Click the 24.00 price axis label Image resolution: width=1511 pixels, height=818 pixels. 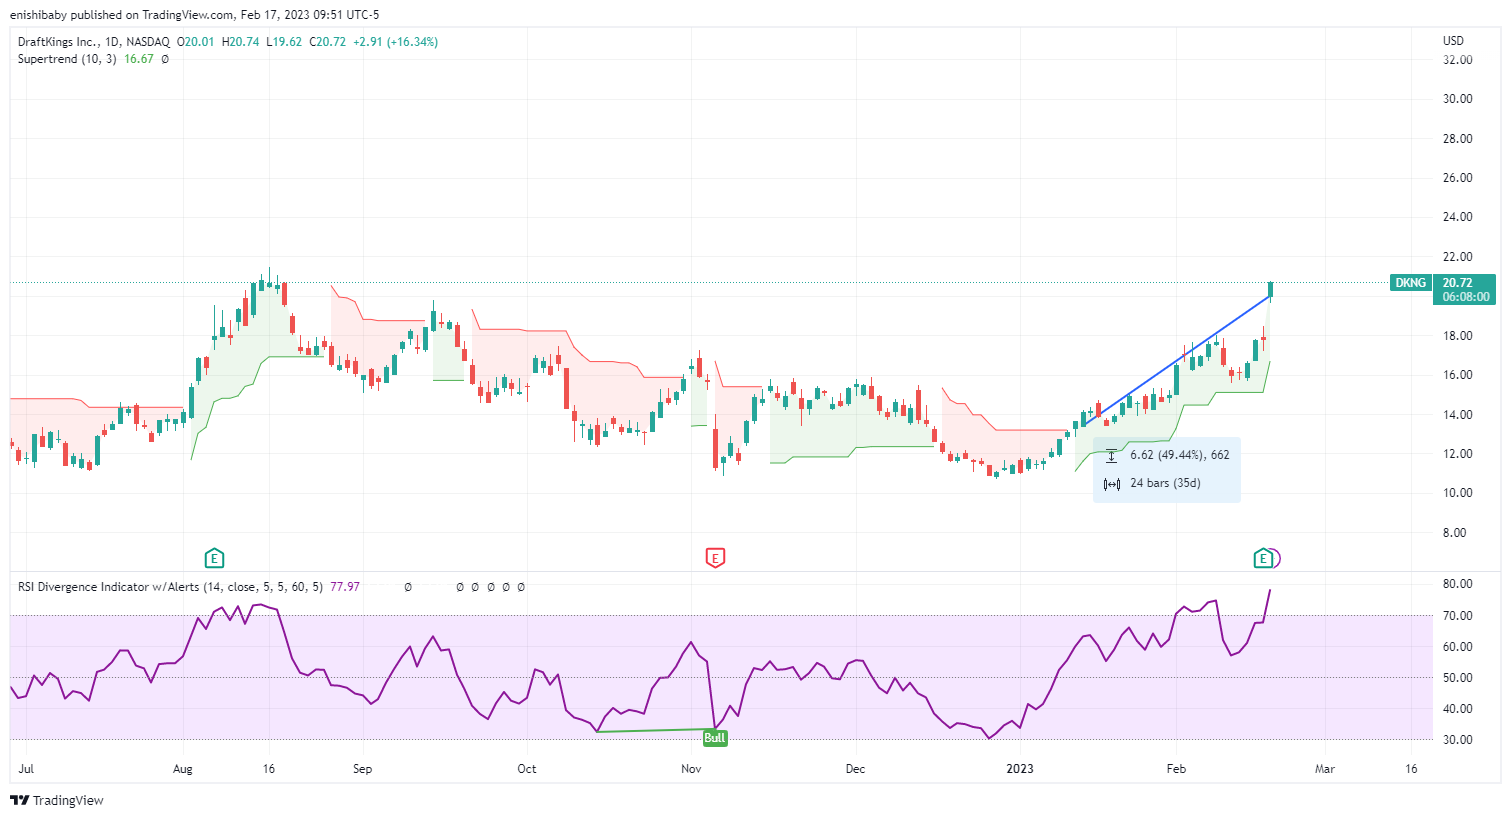[x=1457, y=217]
